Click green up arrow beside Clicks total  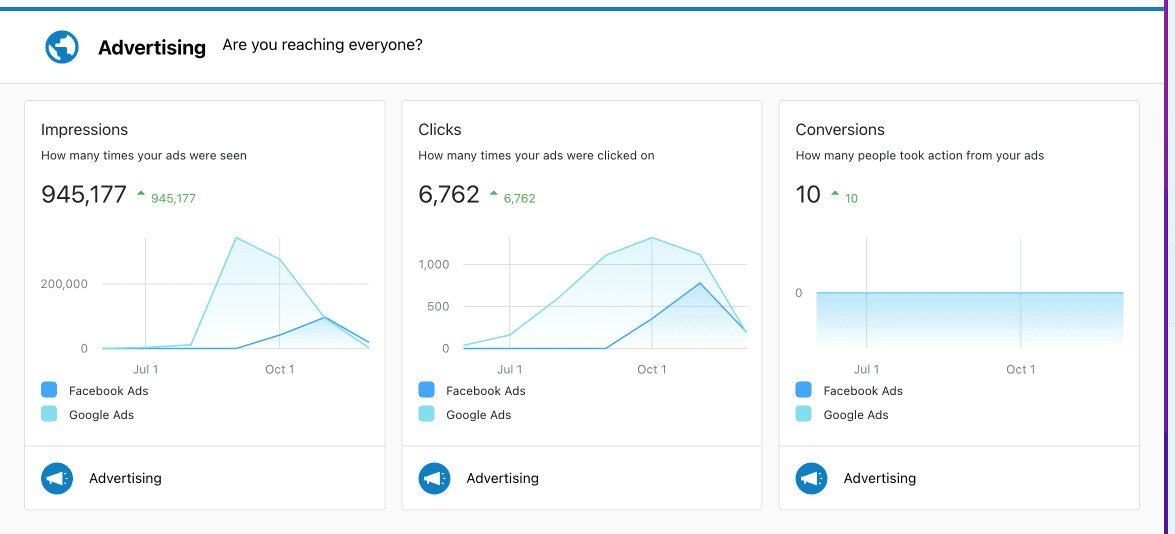[494, 194]
